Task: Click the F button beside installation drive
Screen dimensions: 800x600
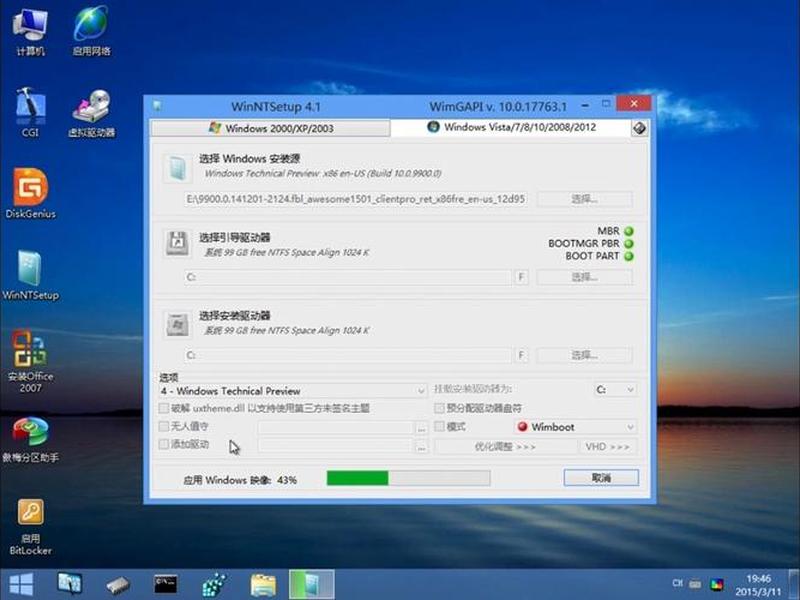Action: [x=521, y=355]
